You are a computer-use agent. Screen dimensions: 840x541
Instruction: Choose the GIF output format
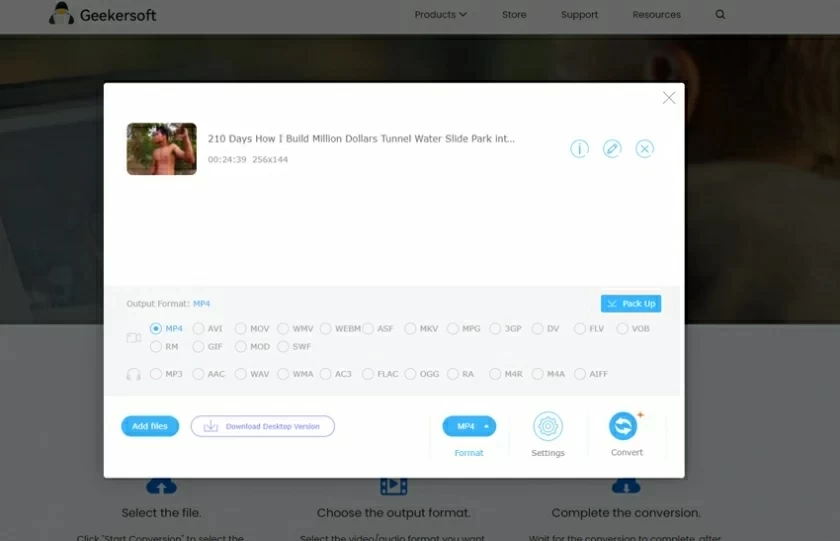(x=199, y=347)
